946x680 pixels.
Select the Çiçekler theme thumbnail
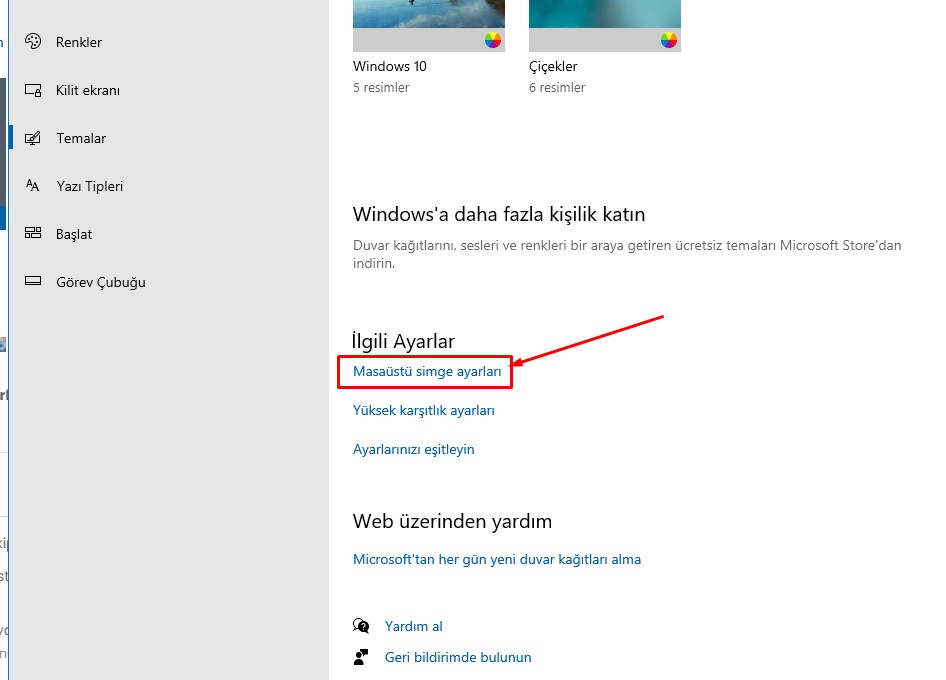(x=605, y=26)
